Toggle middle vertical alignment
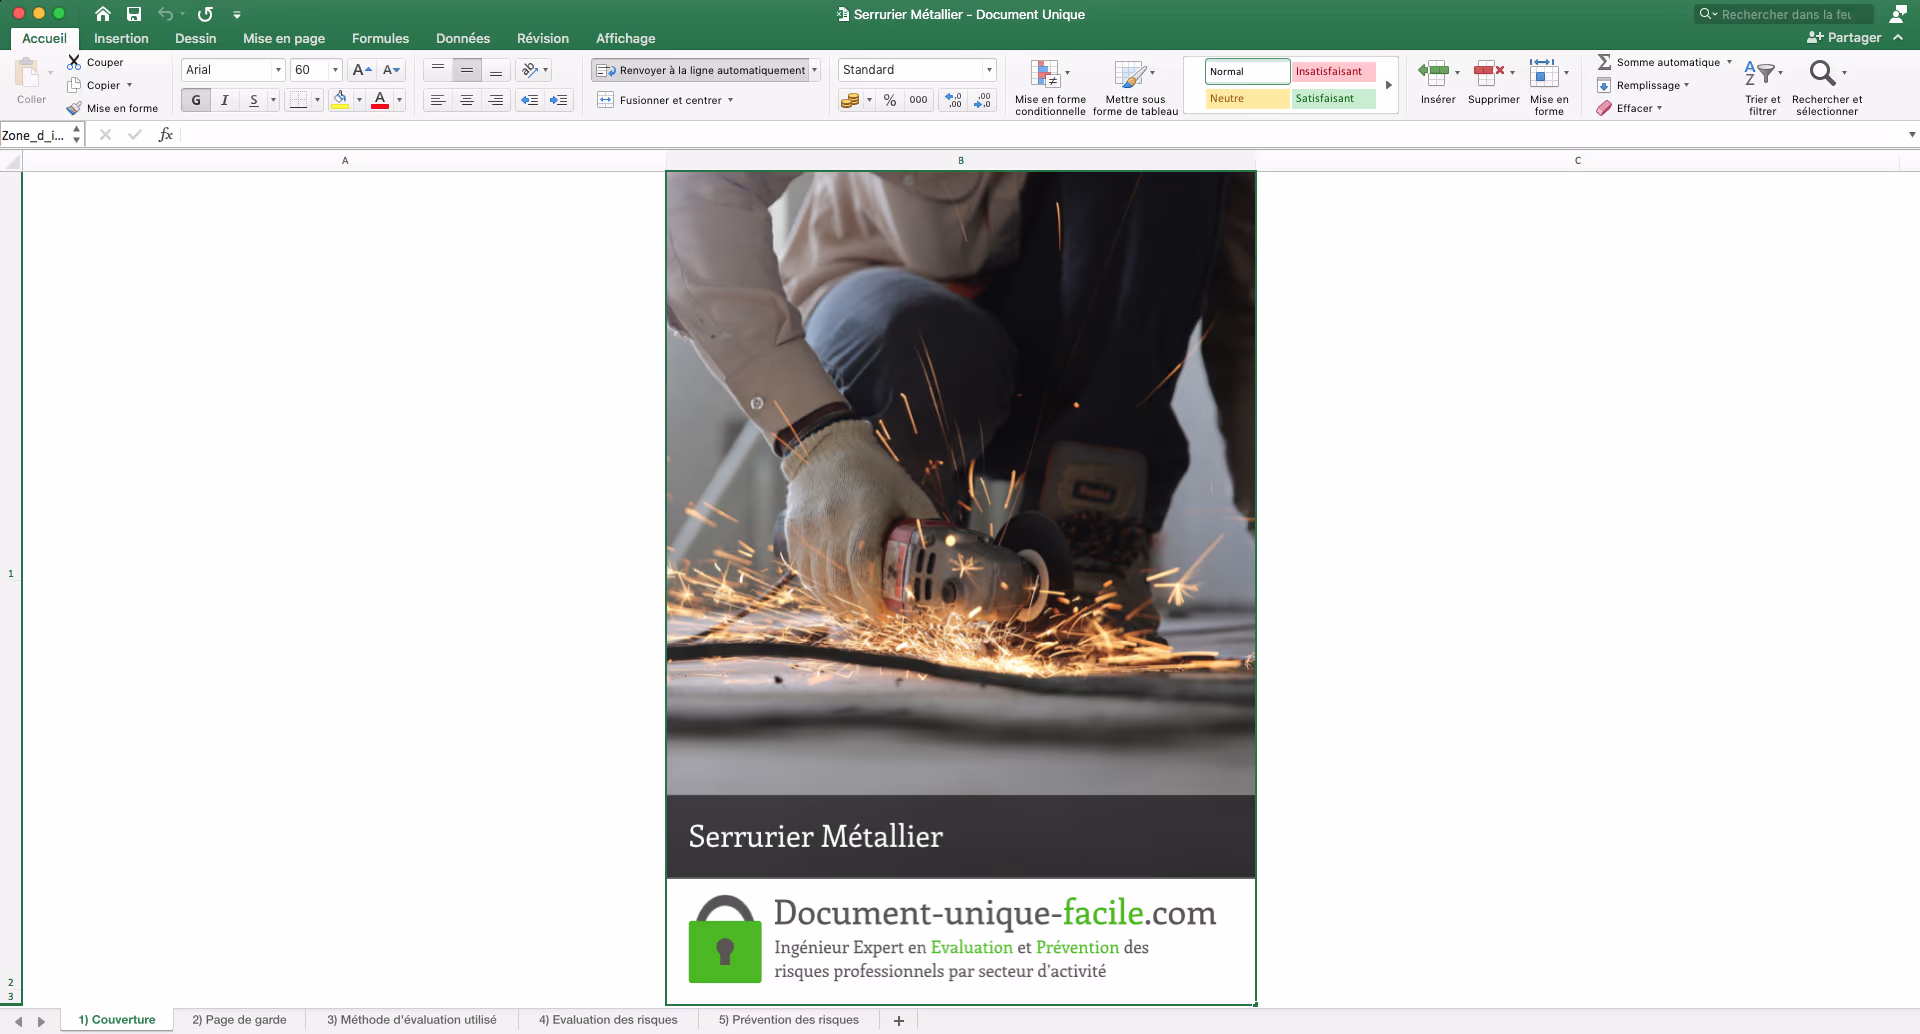Screen dimensions: 1920x1034 pos(466,70)
